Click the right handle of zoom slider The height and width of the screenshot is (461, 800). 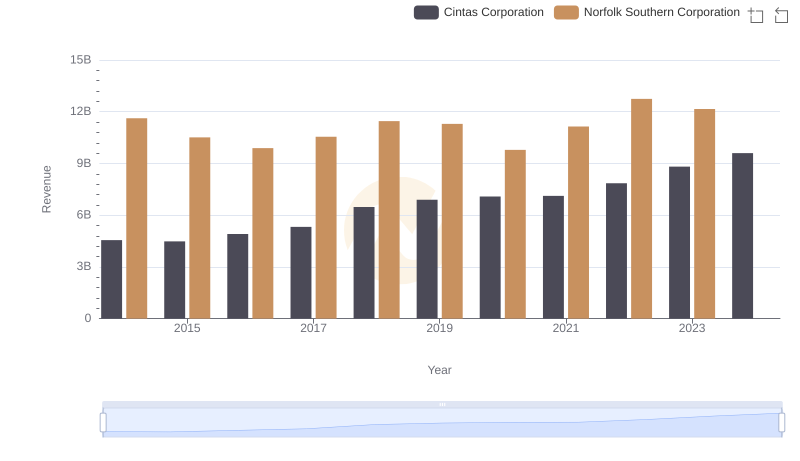click(782, 423)
